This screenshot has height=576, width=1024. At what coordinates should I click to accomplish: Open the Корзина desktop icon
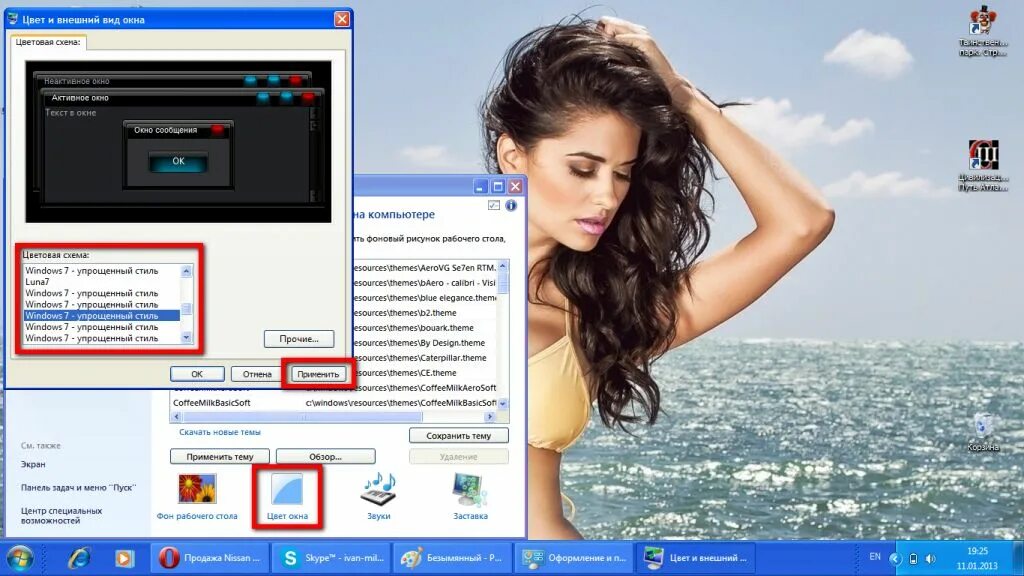pyautogui.click(x=982, y=433)
